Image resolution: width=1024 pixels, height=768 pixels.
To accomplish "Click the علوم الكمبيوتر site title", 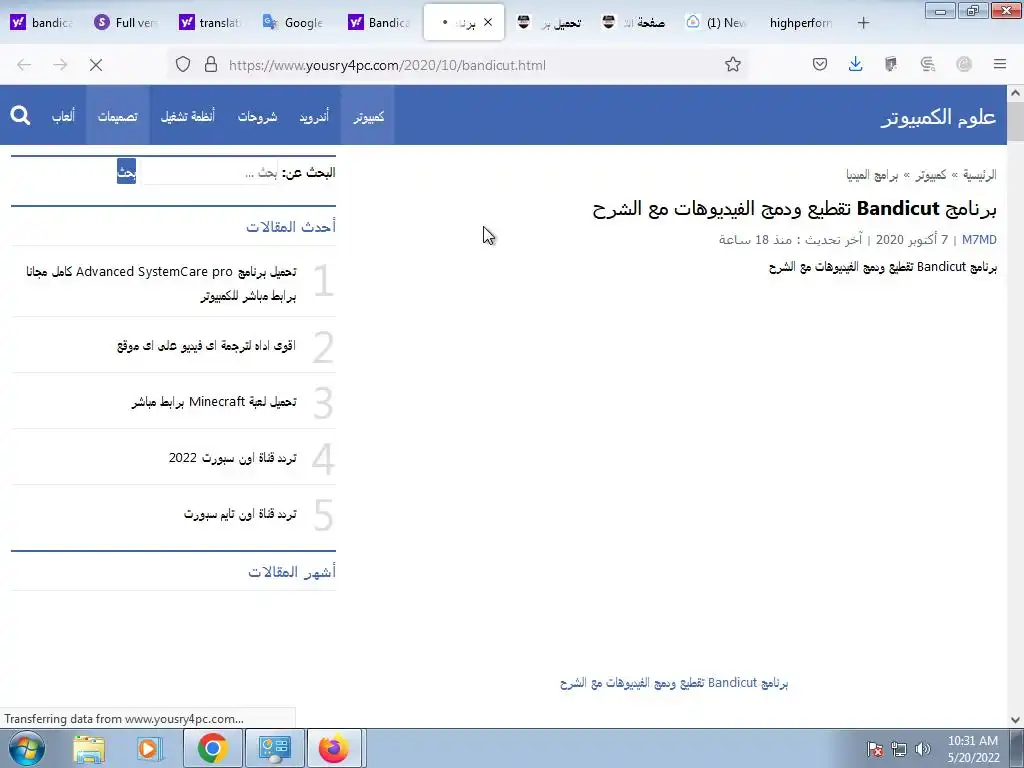I will coord(938,117).
